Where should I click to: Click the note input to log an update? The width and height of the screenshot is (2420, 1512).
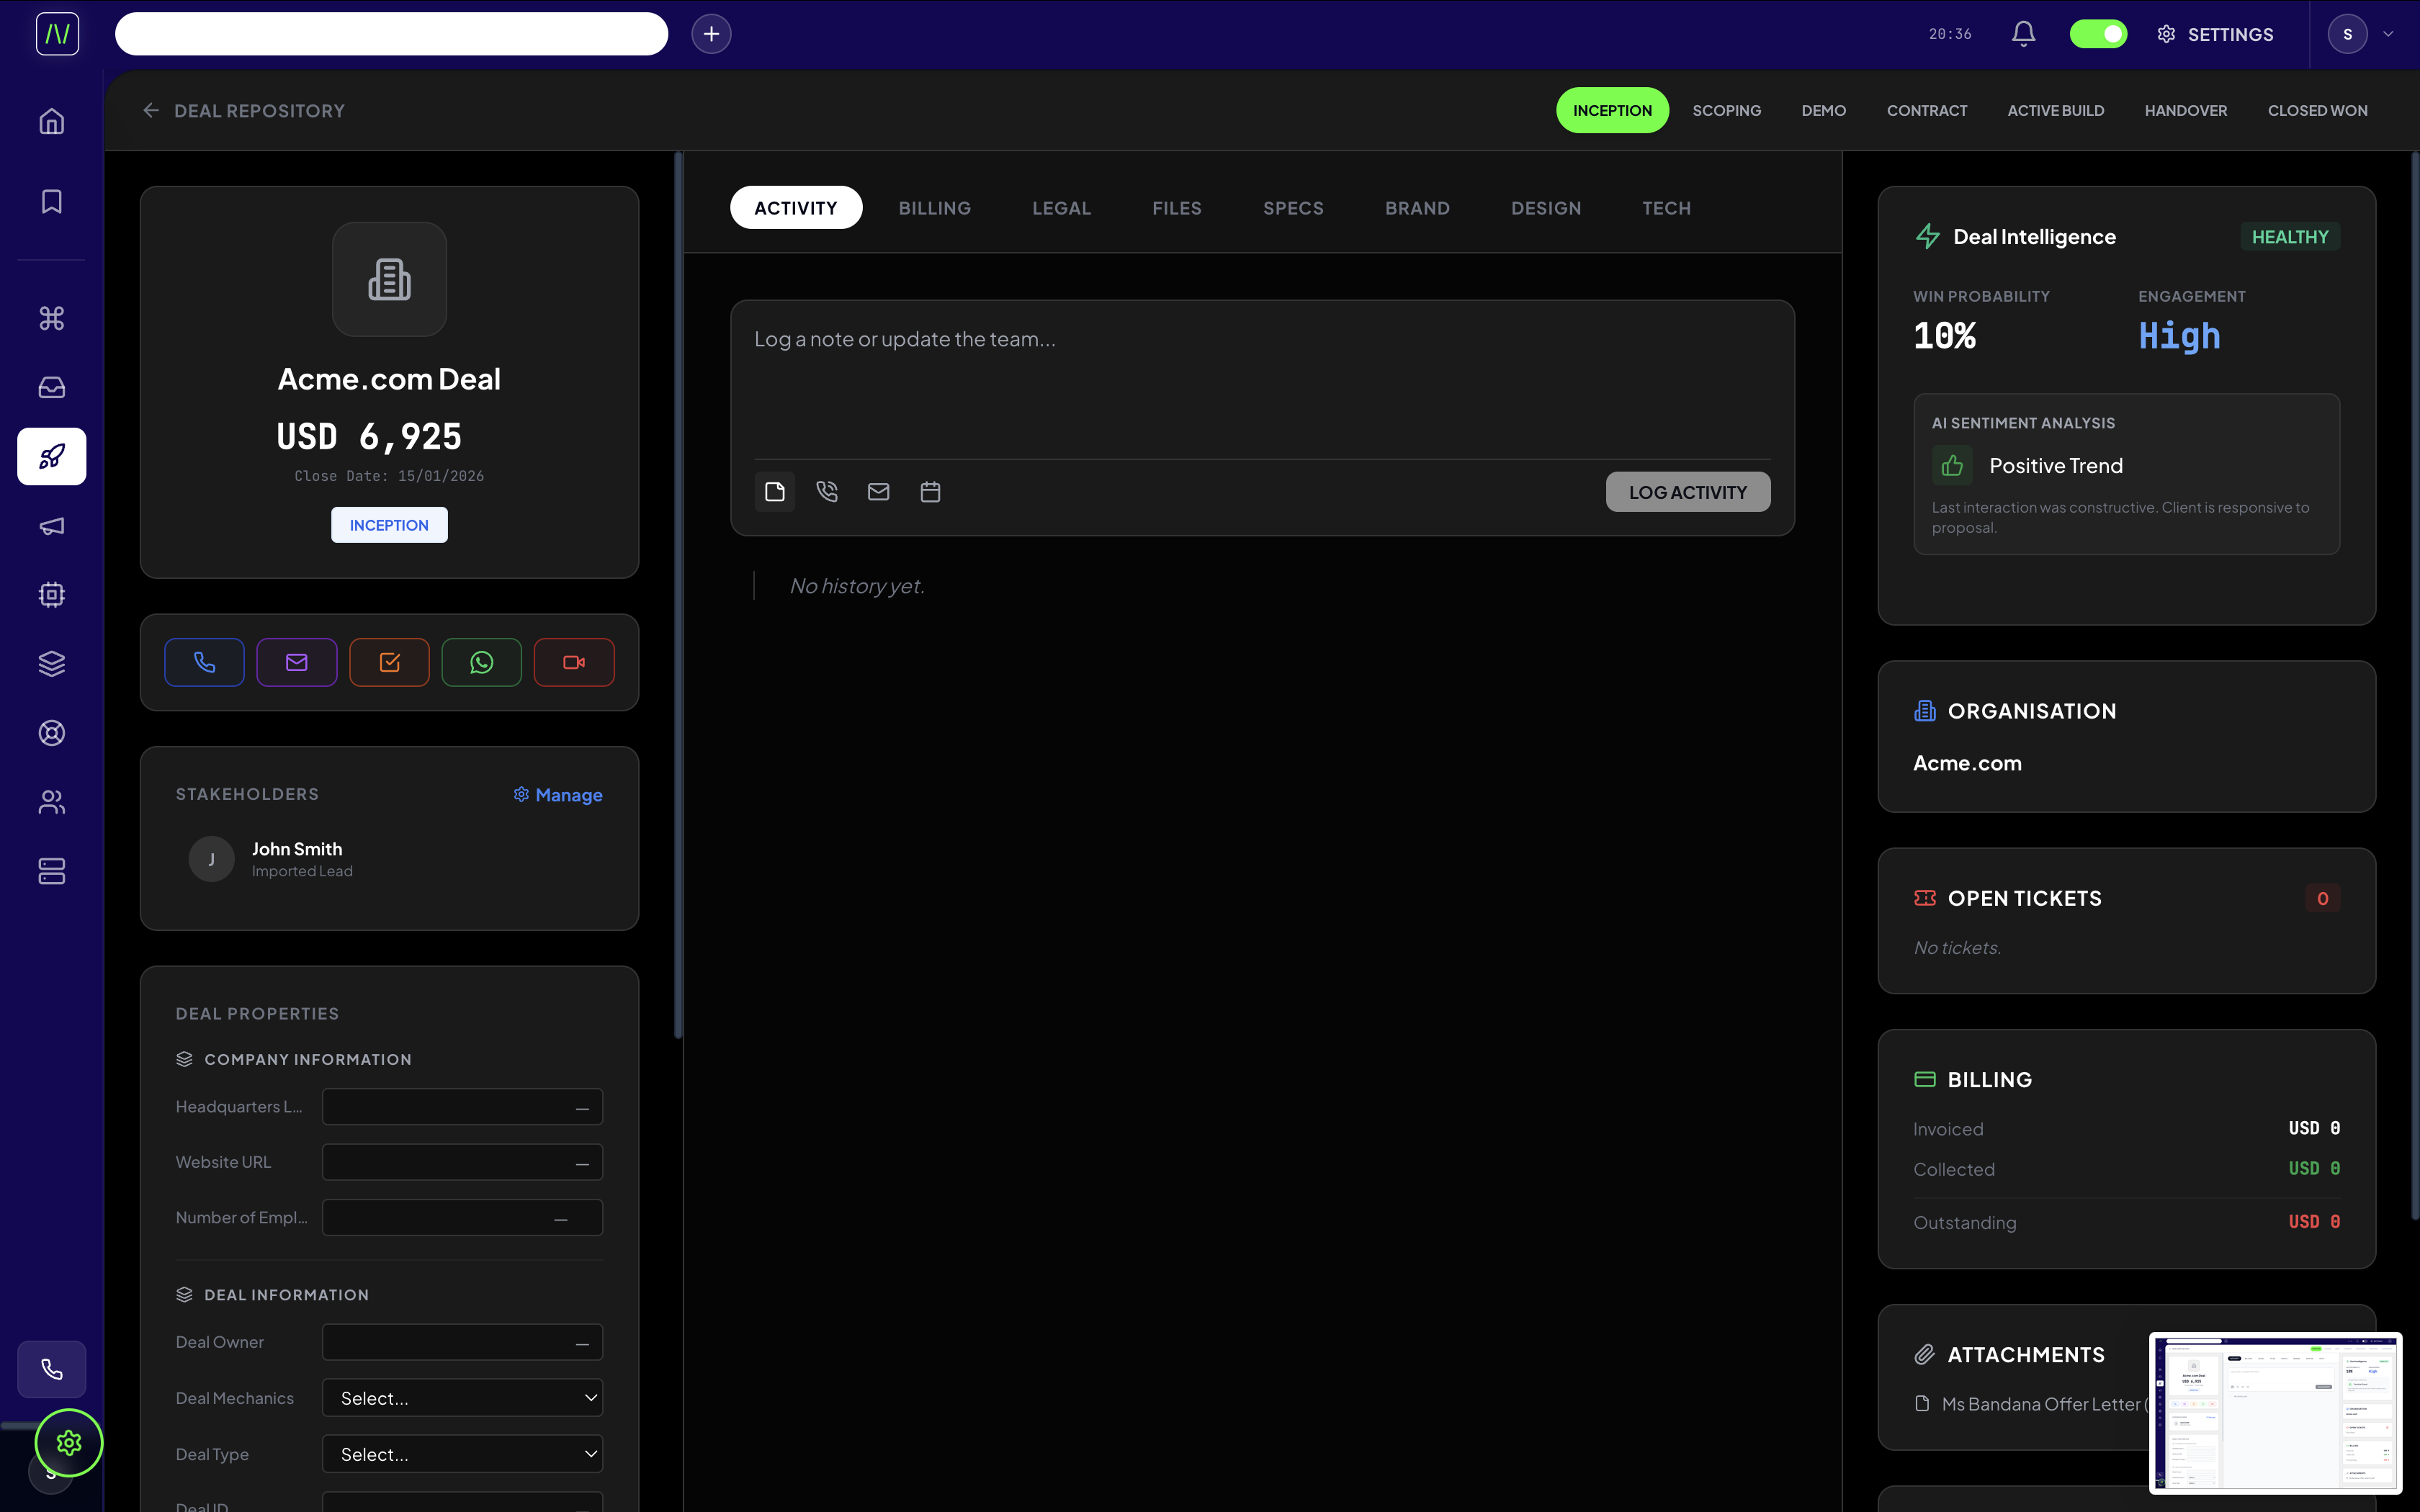(1260, 380)
